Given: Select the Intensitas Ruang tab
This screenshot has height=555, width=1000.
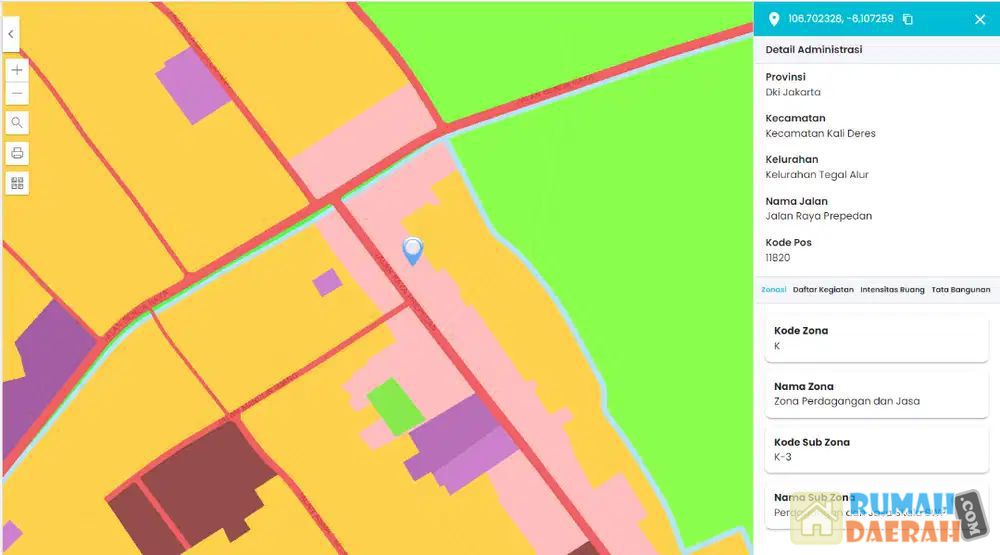Looking at the screenshot, I should point(892,290).
